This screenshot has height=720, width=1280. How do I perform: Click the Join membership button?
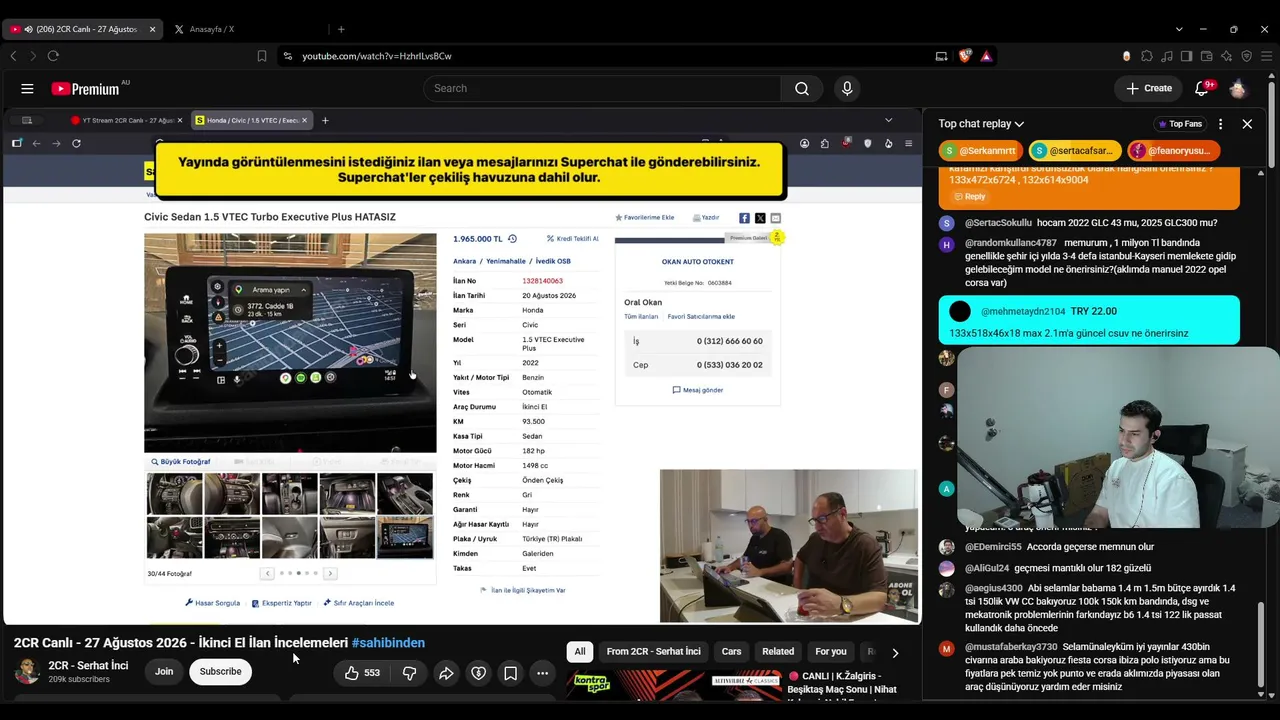[164, 672]
